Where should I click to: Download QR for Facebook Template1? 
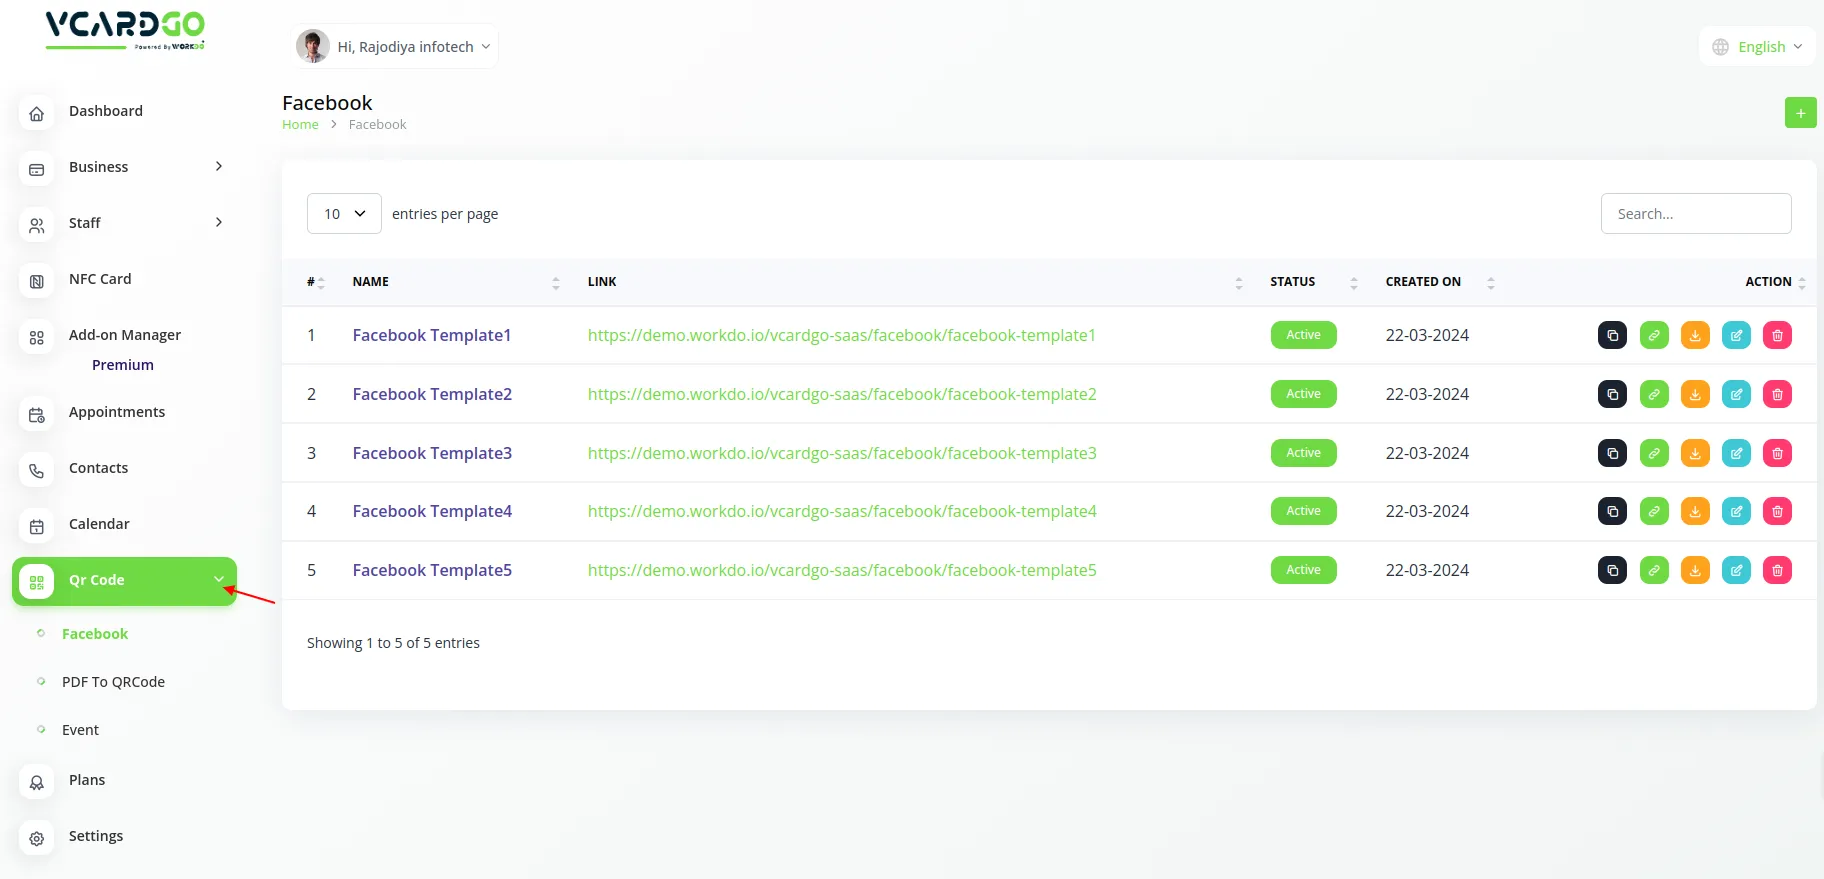click(x=1695, y=335)
